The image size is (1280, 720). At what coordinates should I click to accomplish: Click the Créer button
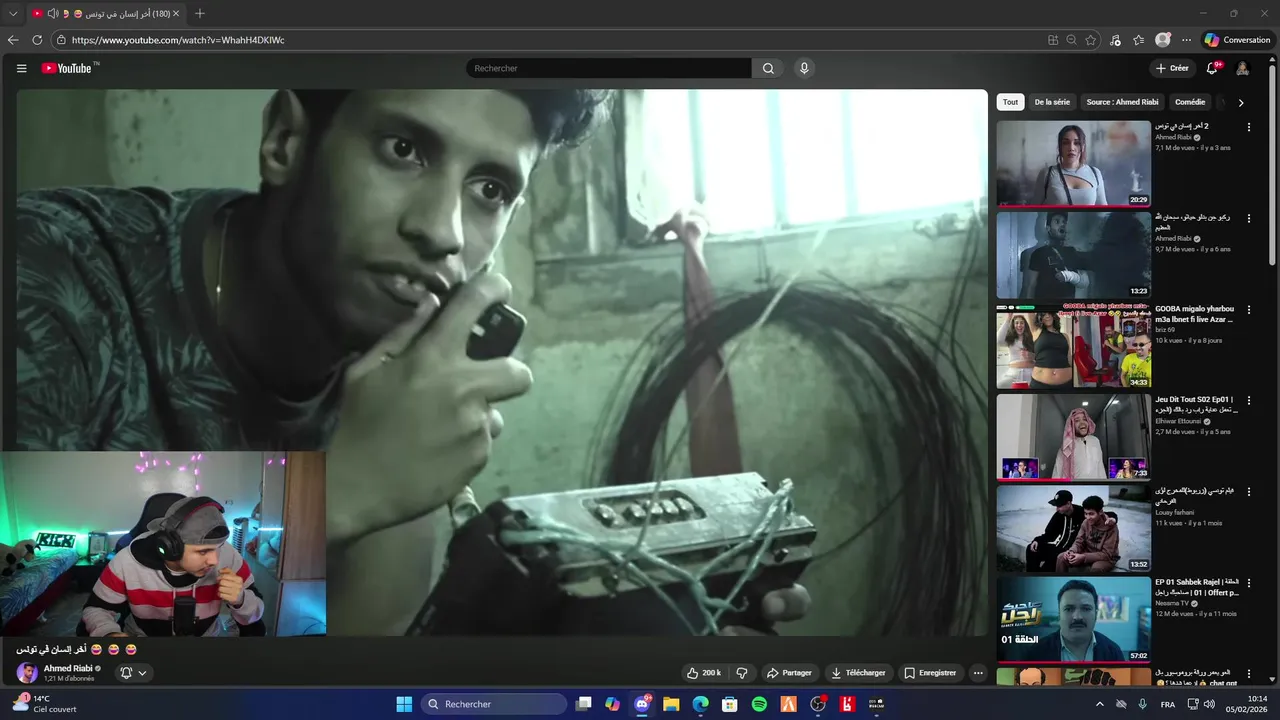(1172, 68)
